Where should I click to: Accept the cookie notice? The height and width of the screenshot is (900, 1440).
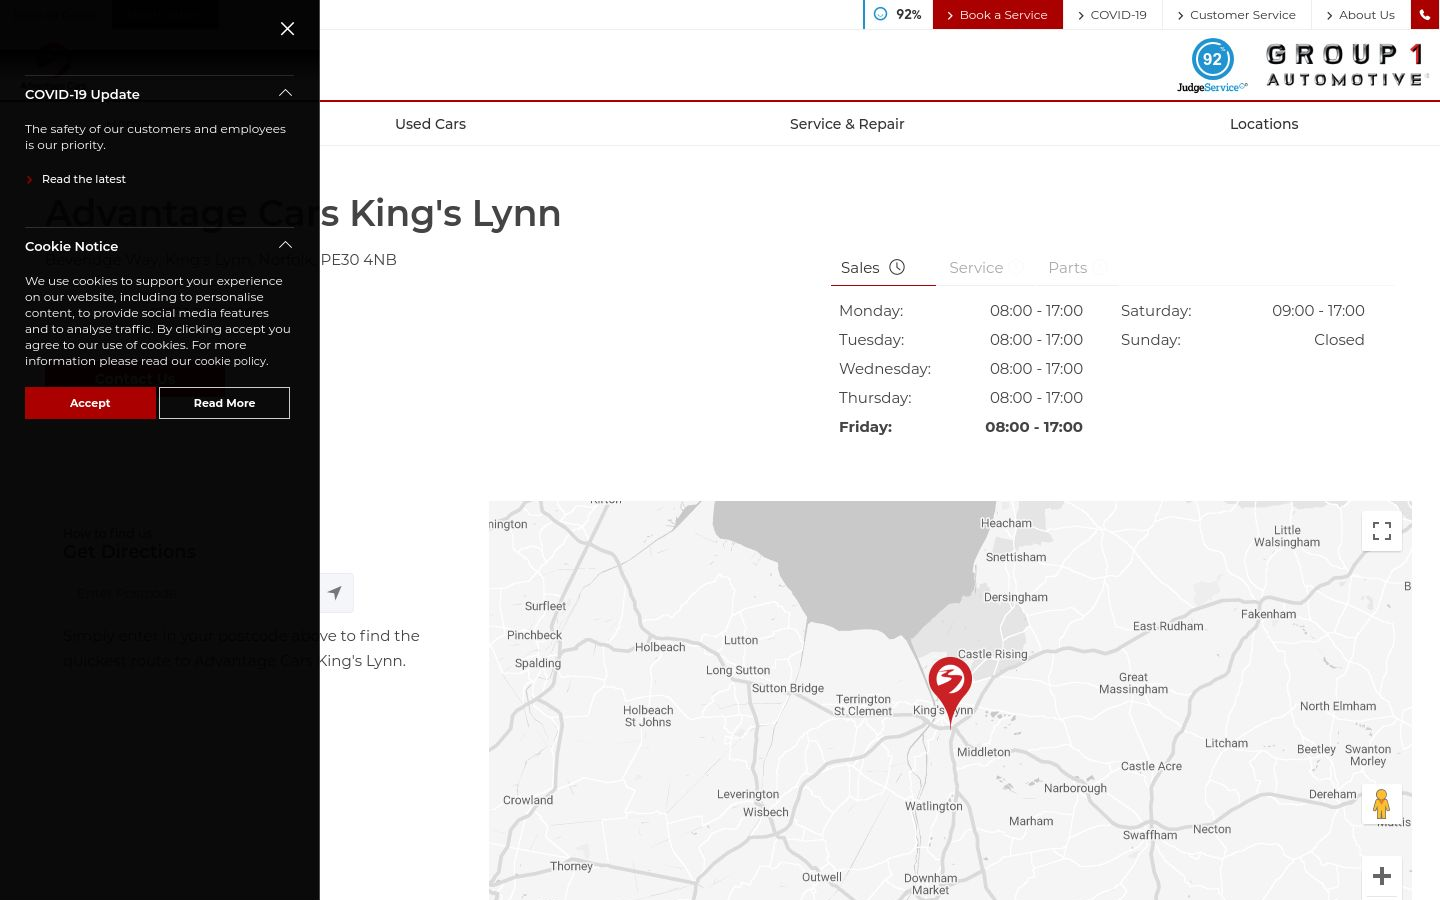point(90,403)
